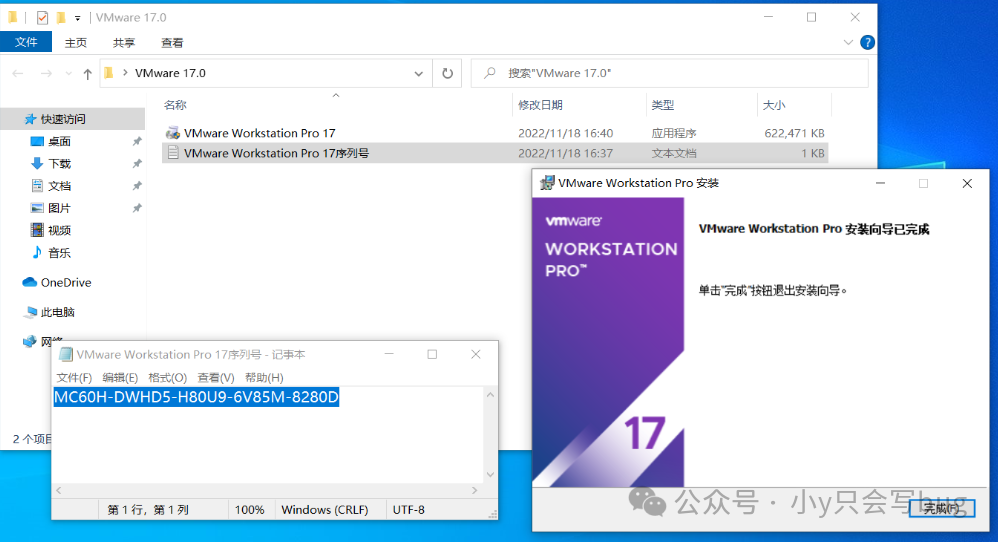Open Notepad 查看(V) menu

[216, 378]
